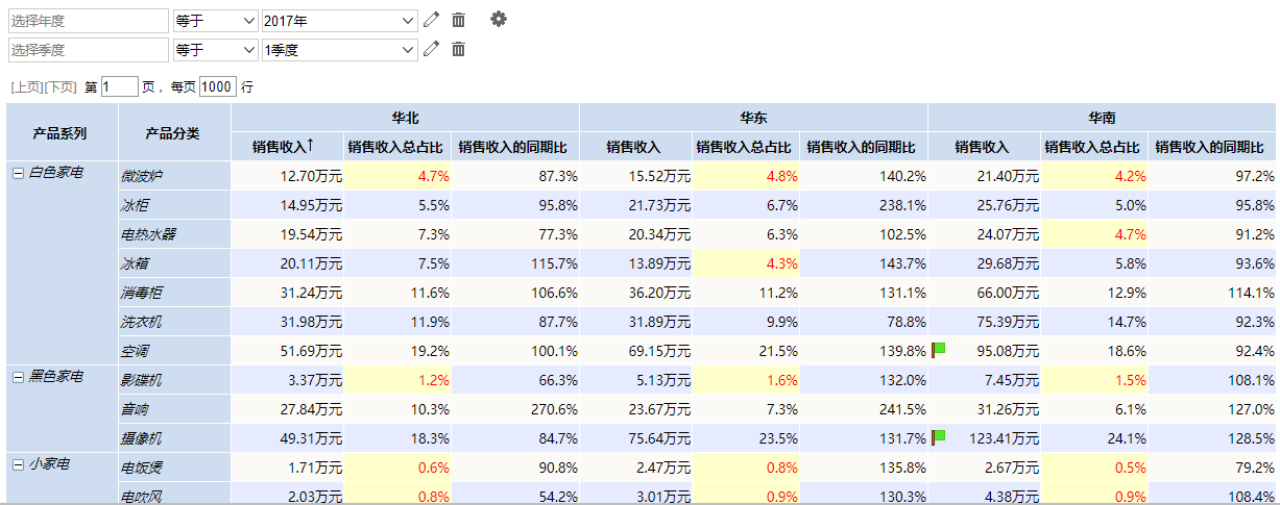
Task: Open the 2017年 year value dropdown
Action: [x=339, y=20]
